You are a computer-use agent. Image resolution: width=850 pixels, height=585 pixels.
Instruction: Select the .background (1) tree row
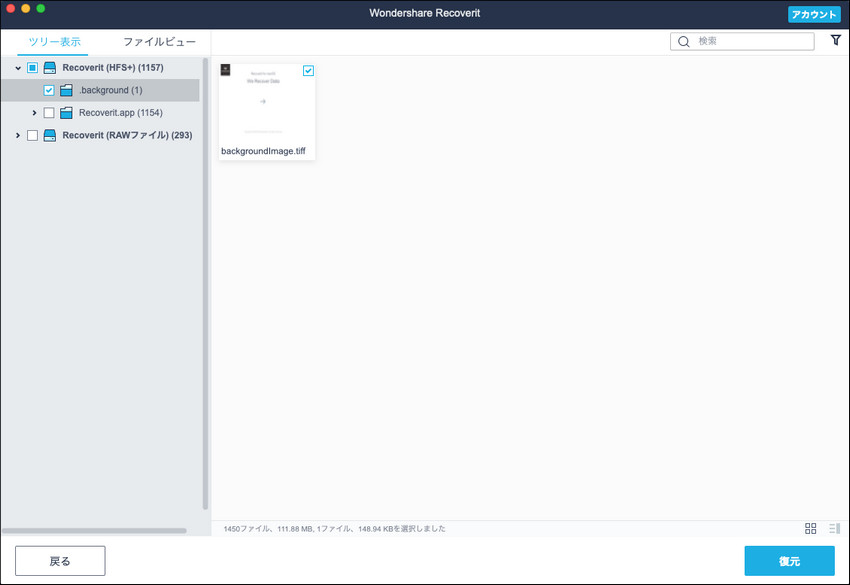pyautogui.click(x=100, y=90)
